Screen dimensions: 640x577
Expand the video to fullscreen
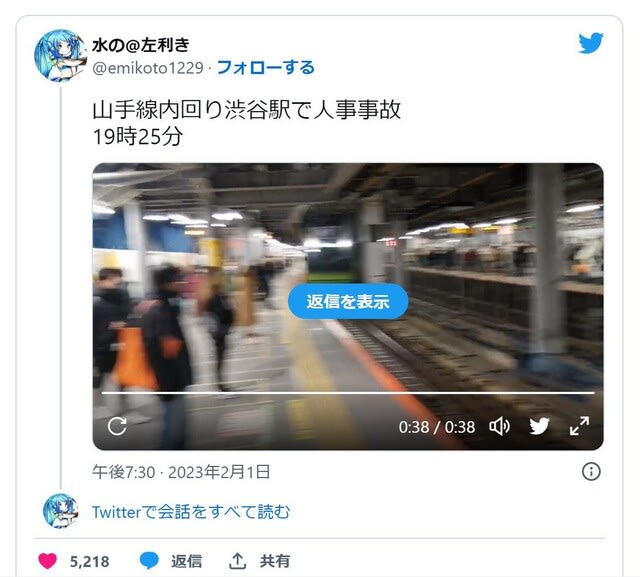[x=579, y=426]
